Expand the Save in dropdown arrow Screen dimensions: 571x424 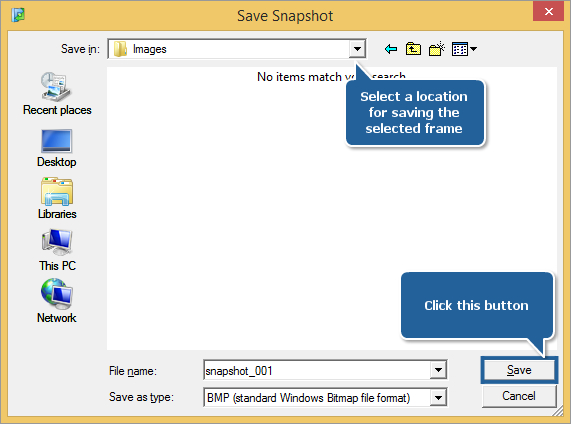[357, 49]
